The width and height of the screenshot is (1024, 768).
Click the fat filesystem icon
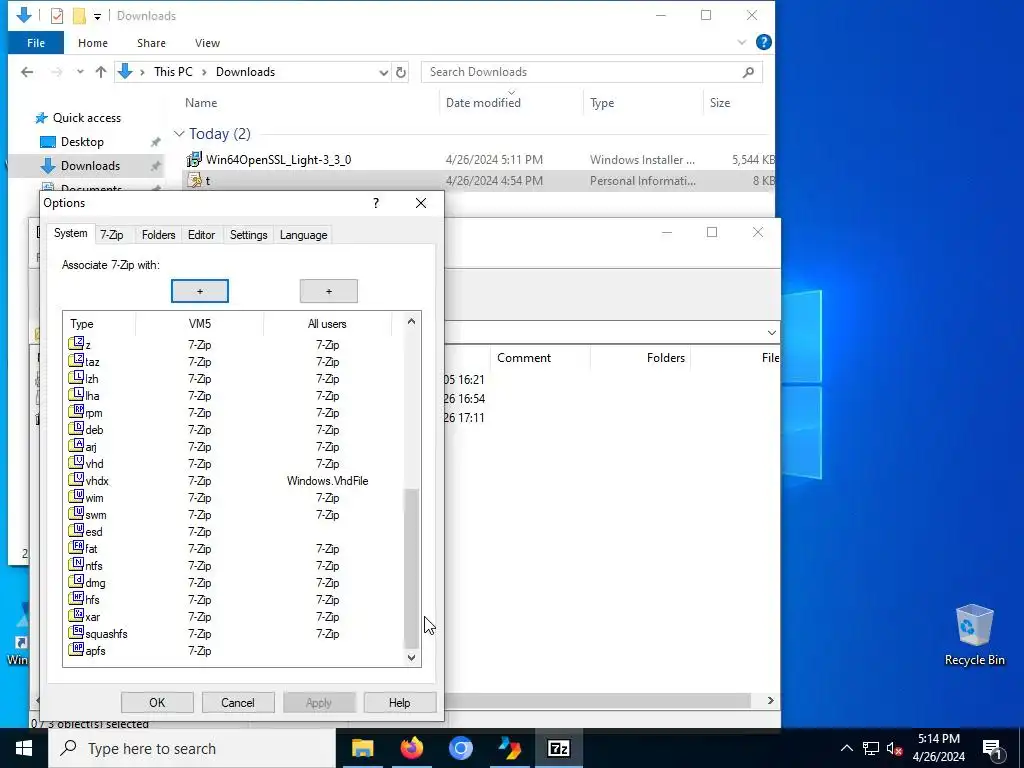76,547
